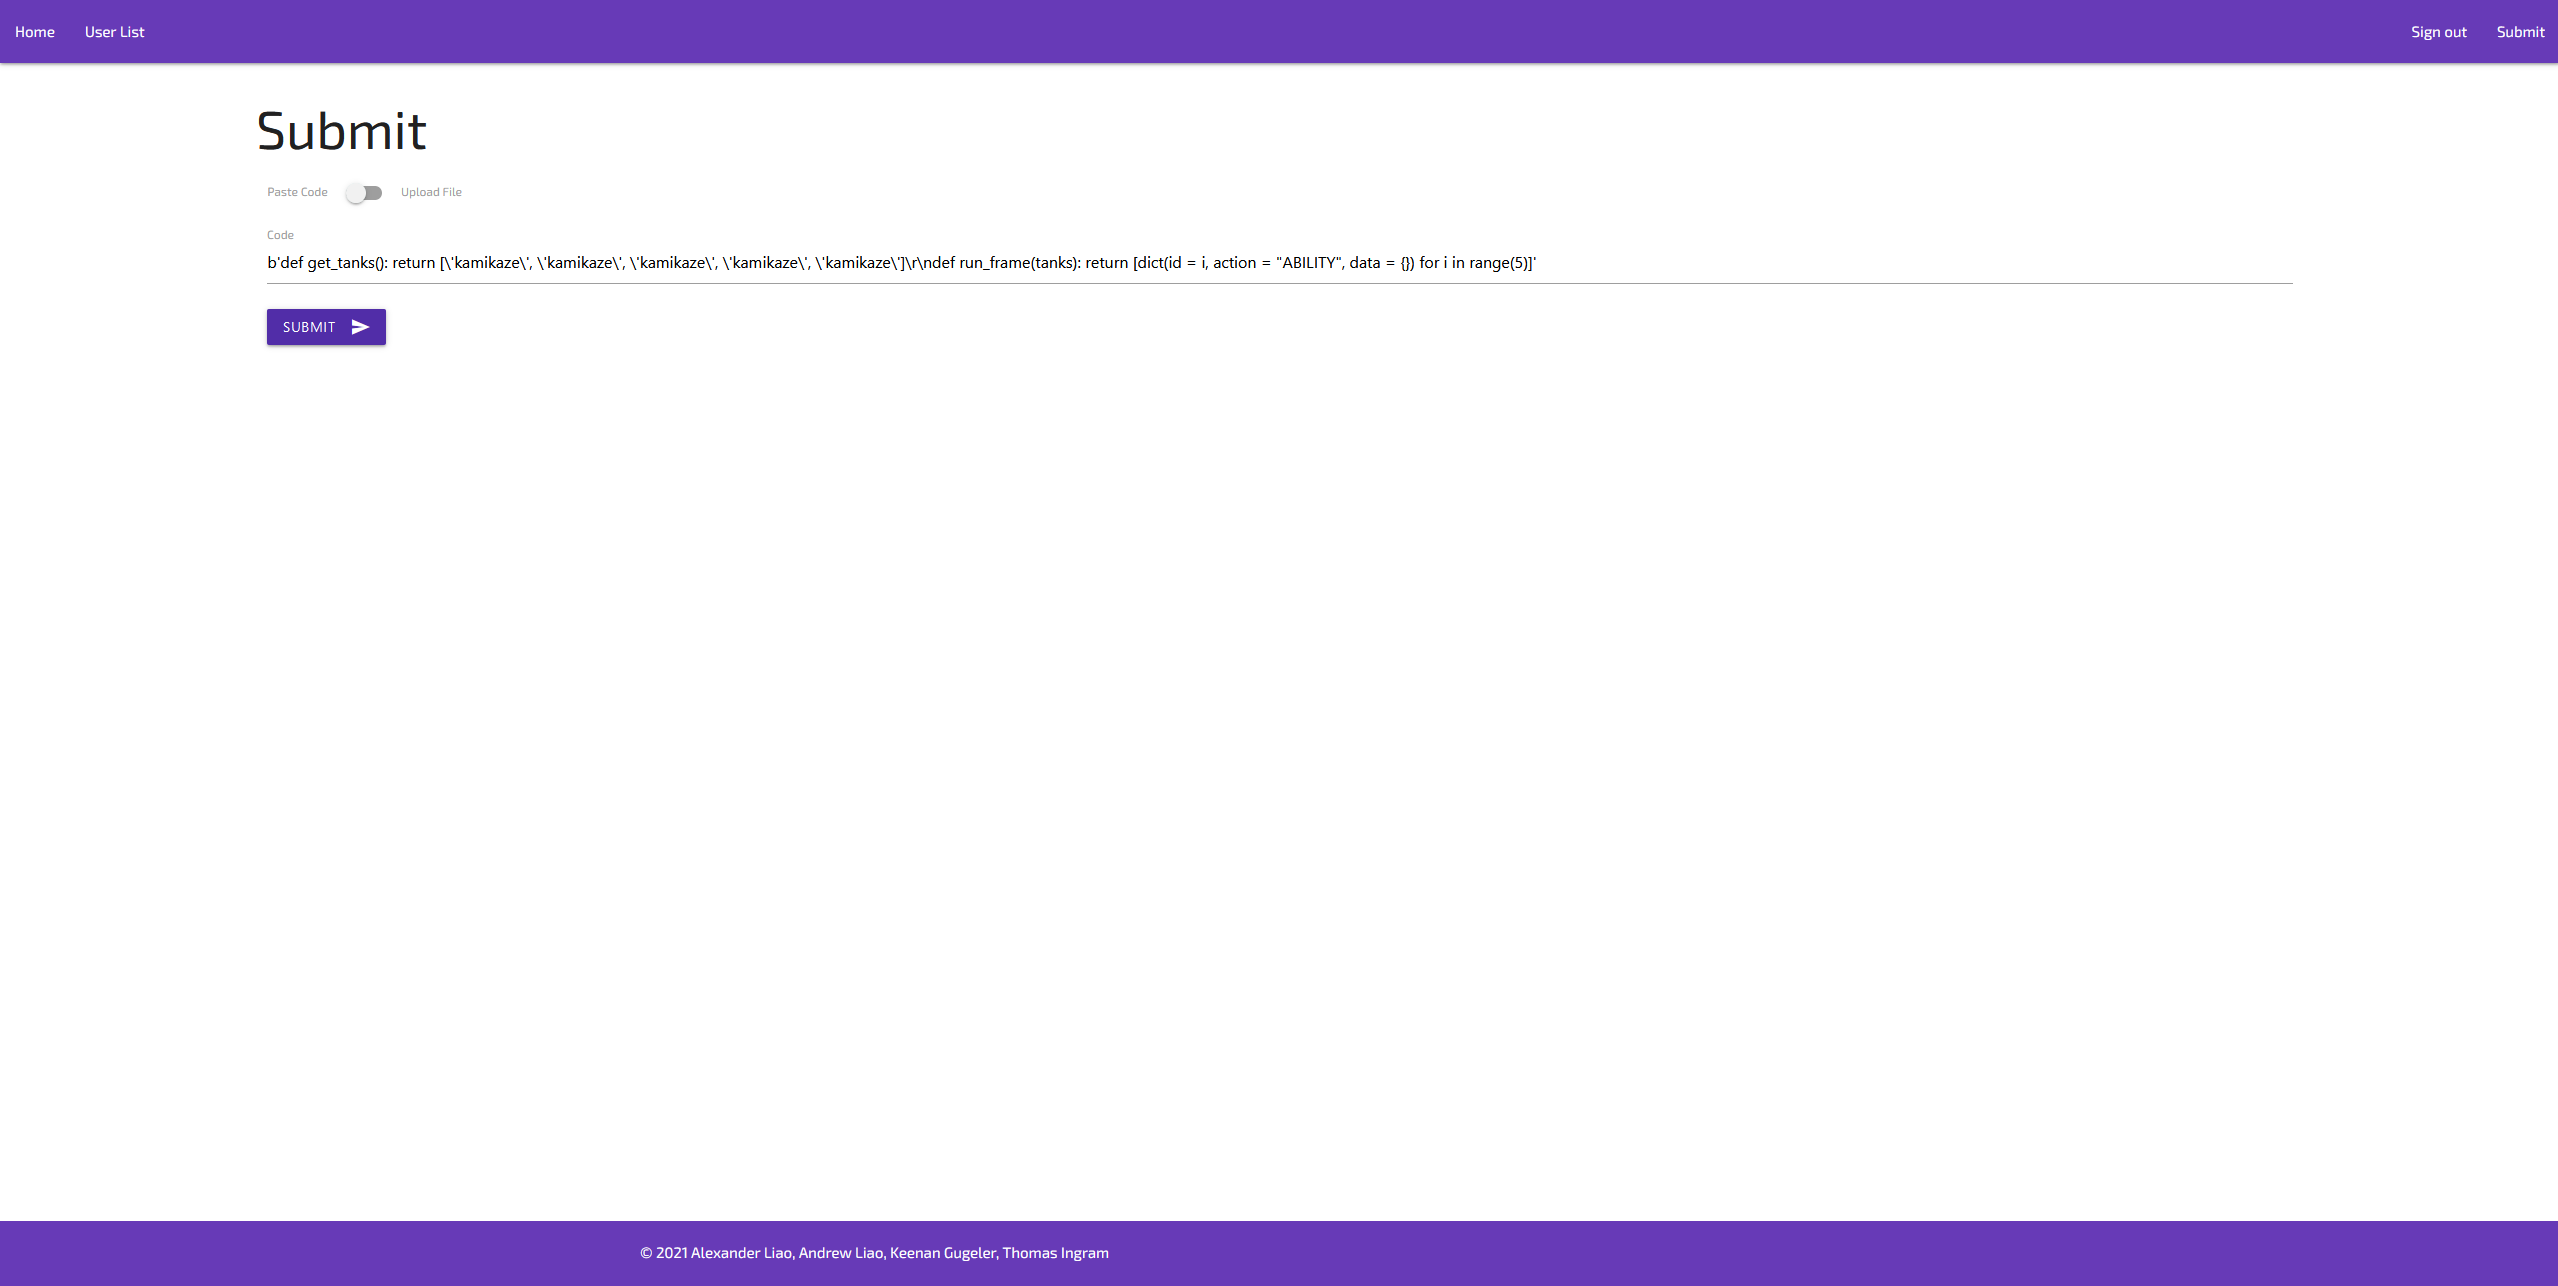Viewport: 2558px width, 1286px height.
Task: Go to the Home page
Action: (x=35, y=32)
